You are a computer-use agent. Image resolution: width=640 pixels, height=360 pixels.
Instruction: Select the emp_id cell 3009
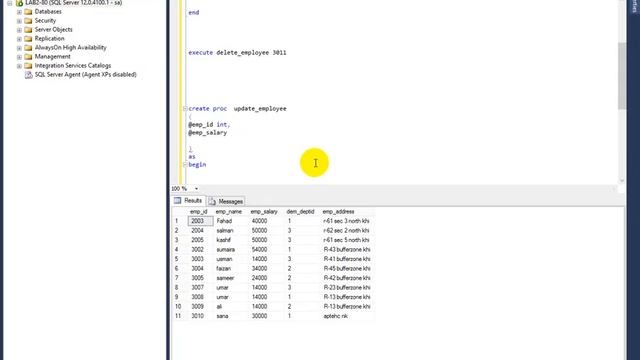pyautogui.click(x=200, y=307)
